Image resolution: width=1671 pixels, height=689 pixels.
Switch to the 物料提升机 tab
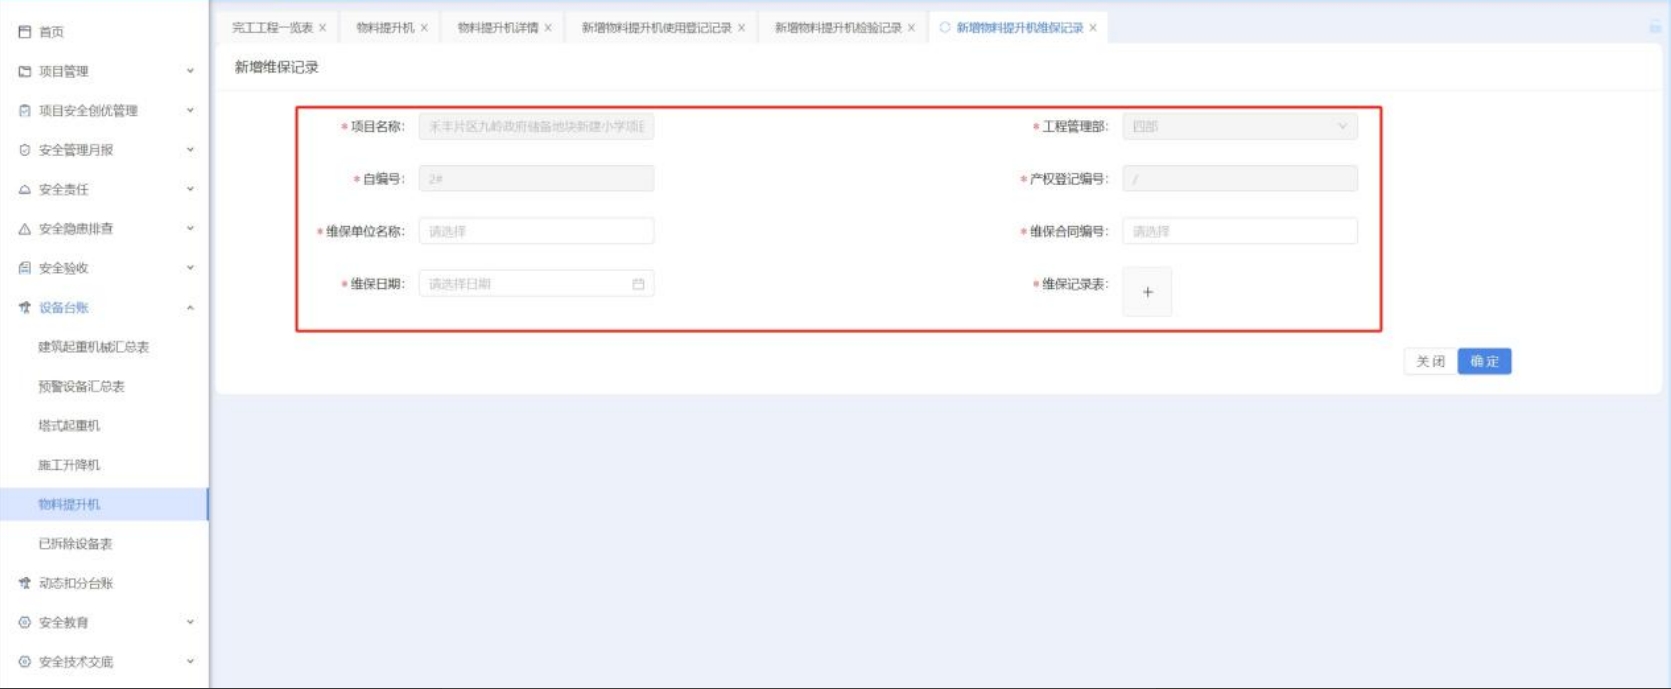click(384, 28)
